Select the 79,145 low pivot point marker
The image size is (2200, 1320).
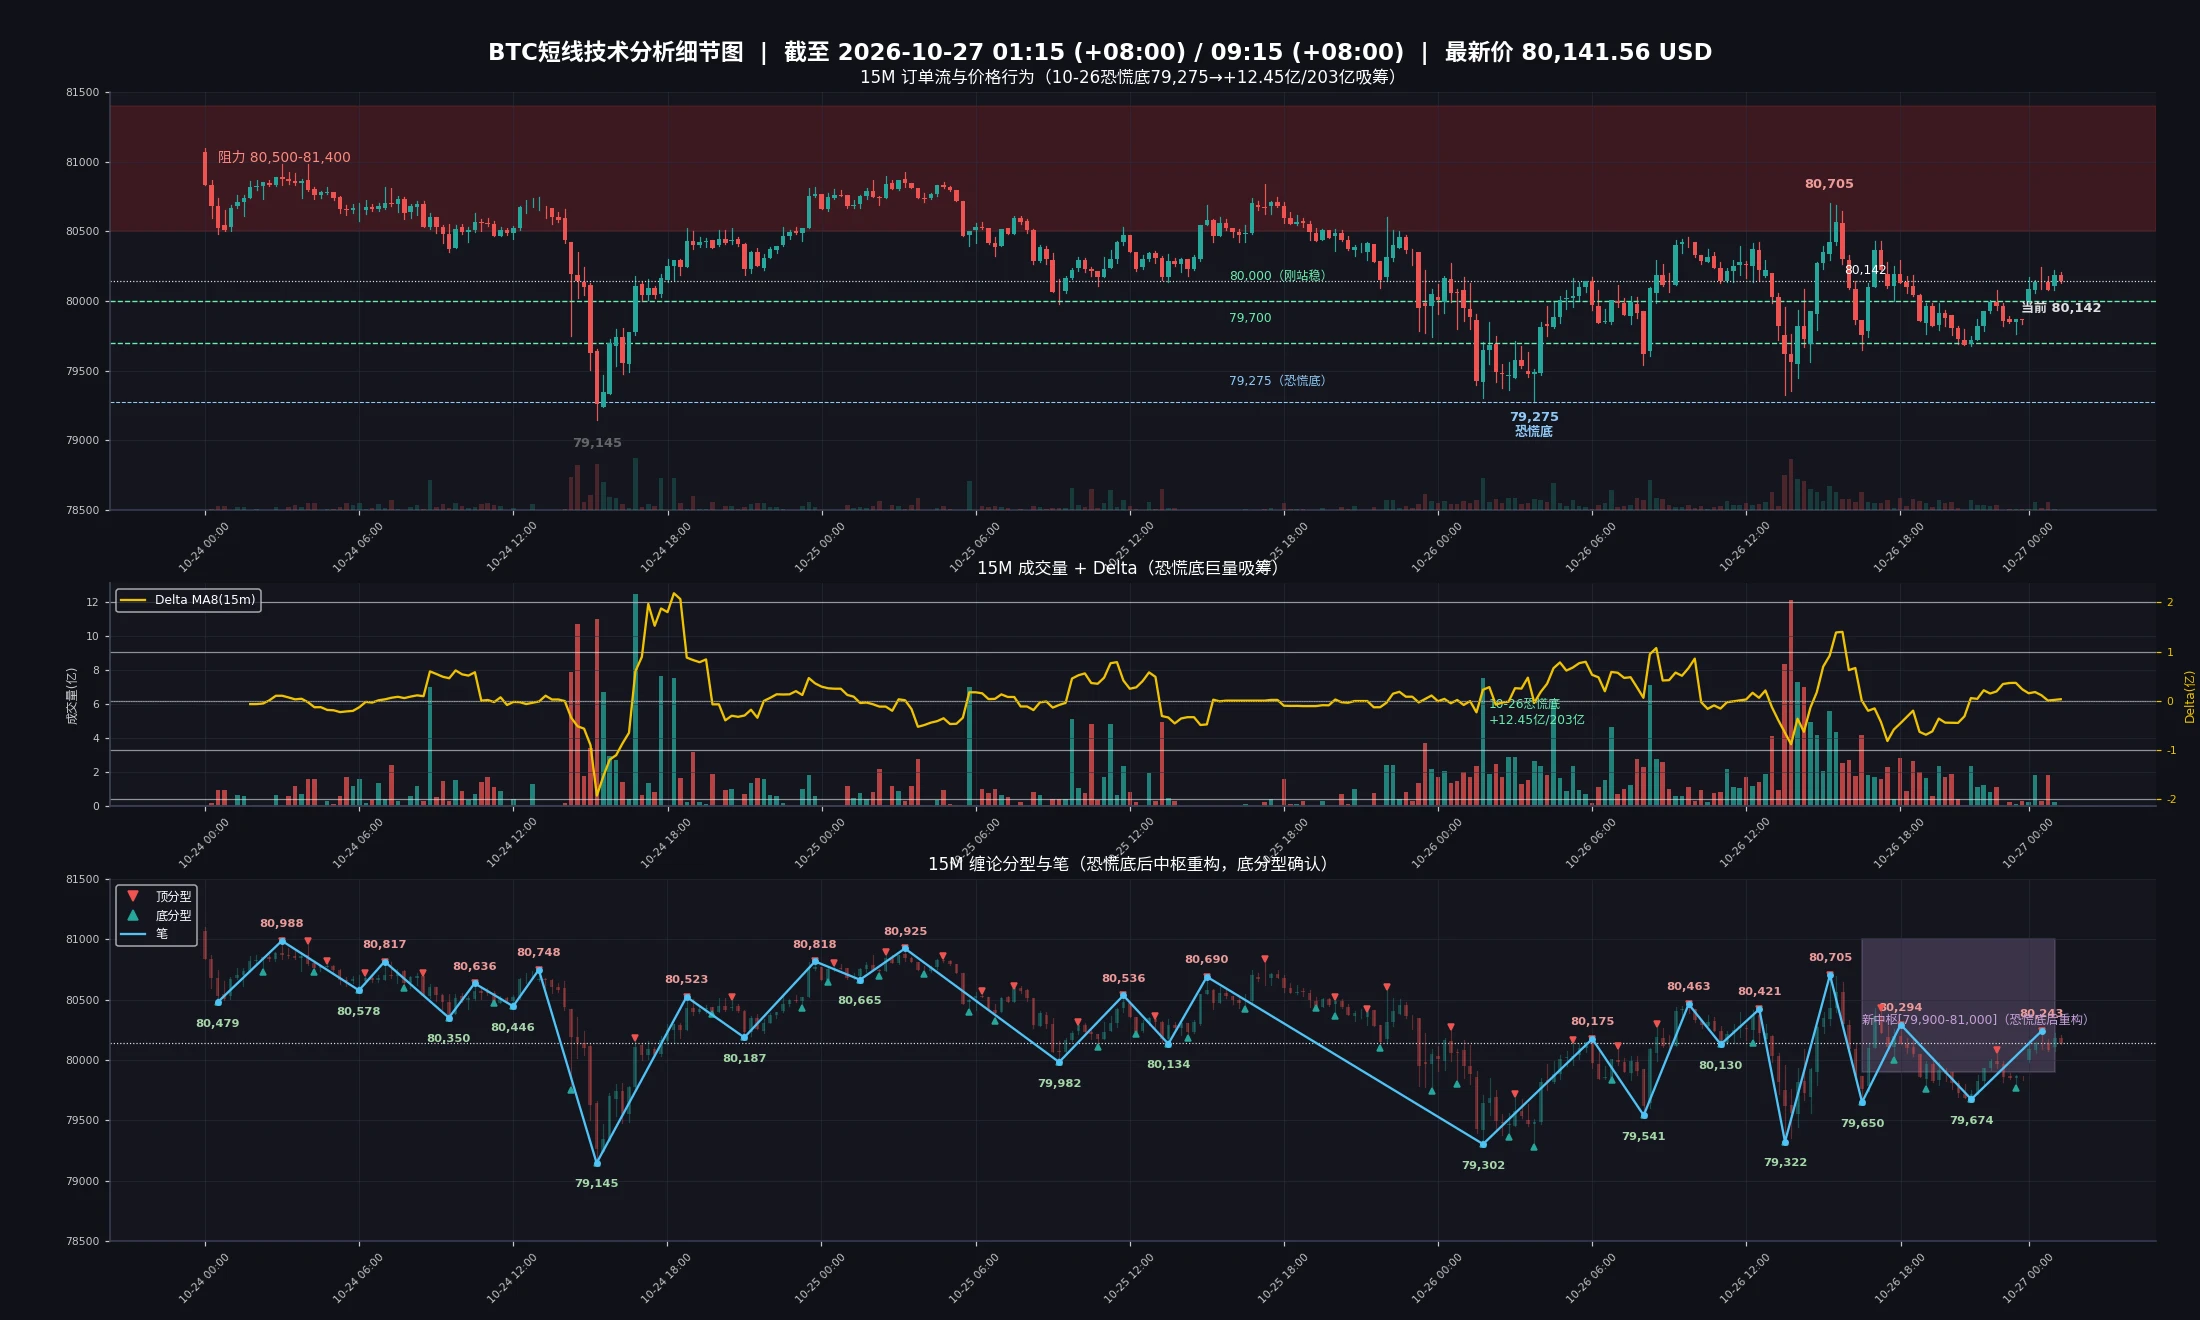[x=597, y=1163]
